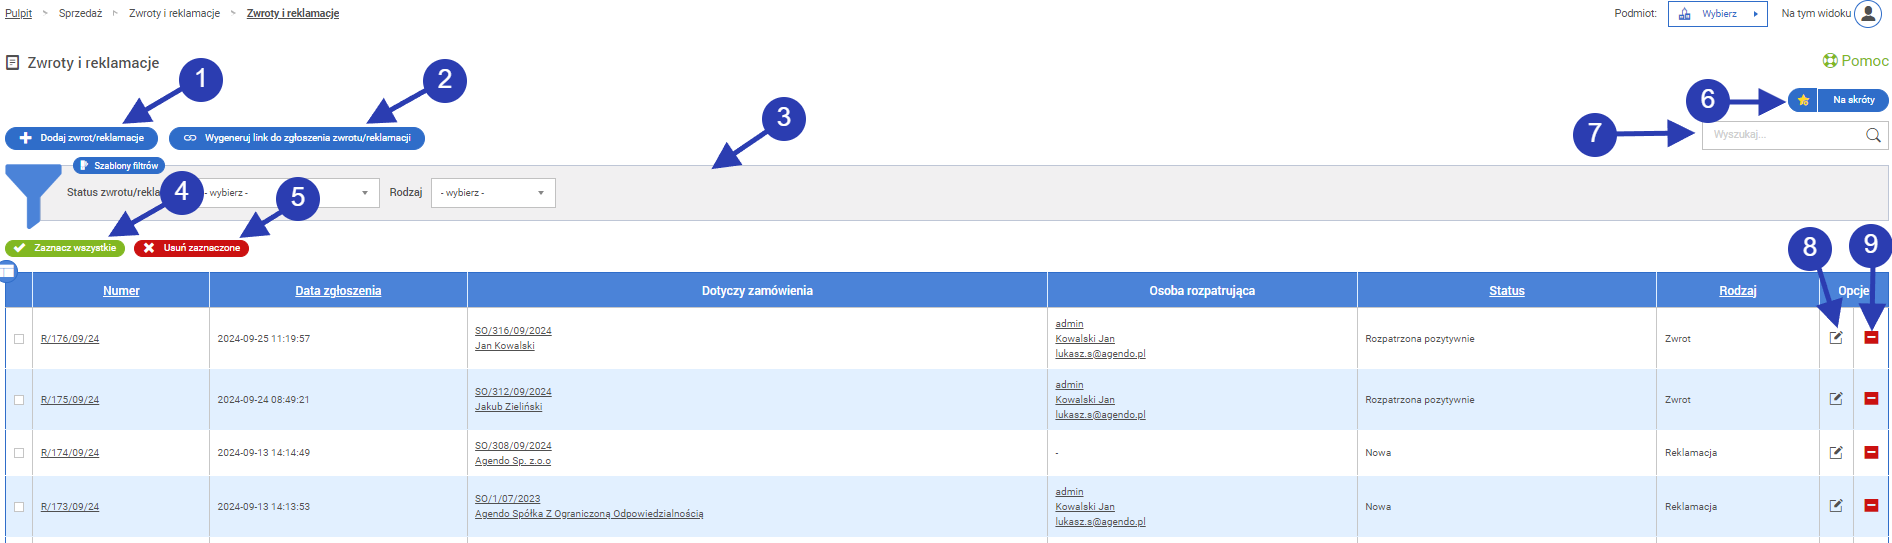Click into the Wyszukaj search field
1892x543 pixels.
pos(1780,135)
